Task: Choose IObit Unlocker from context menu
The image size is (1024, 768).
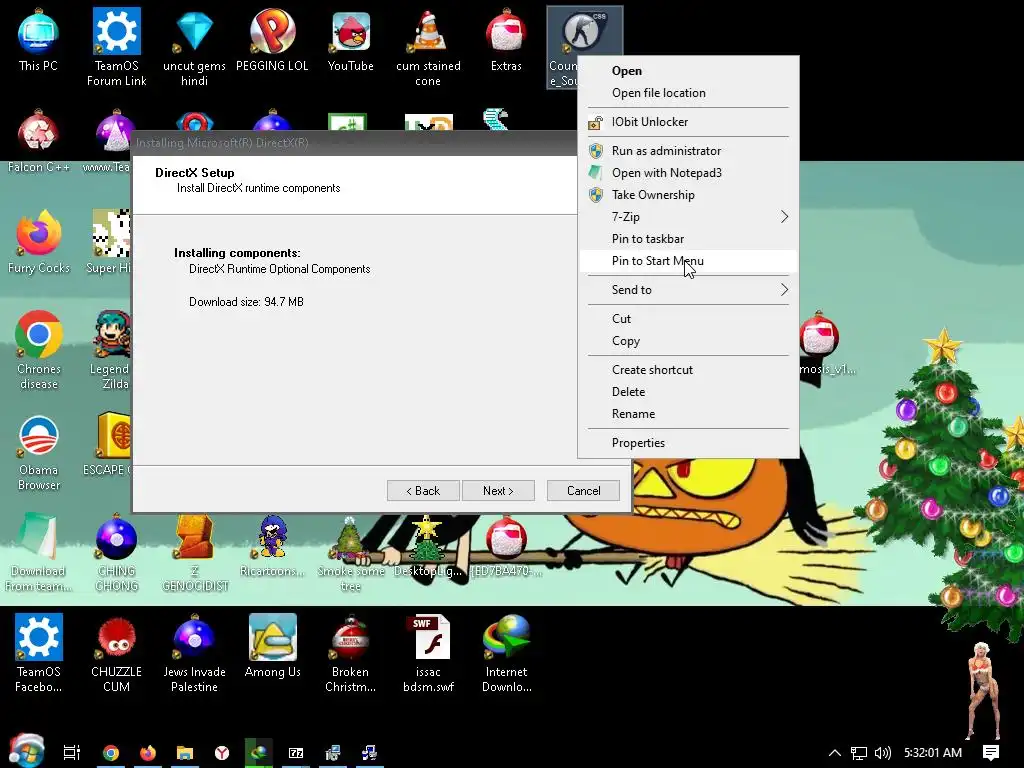Action: point(688,121)
